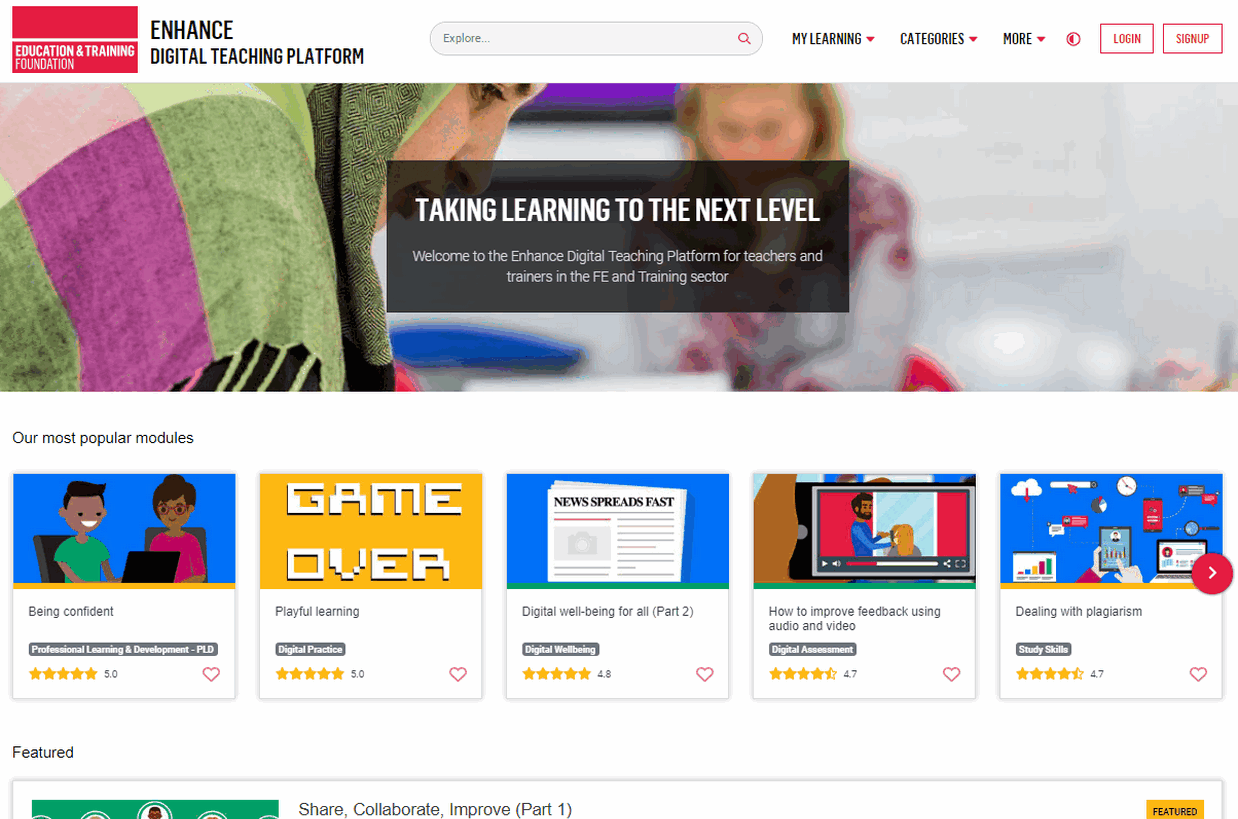Focus the Explore search field

click(596, 39)
